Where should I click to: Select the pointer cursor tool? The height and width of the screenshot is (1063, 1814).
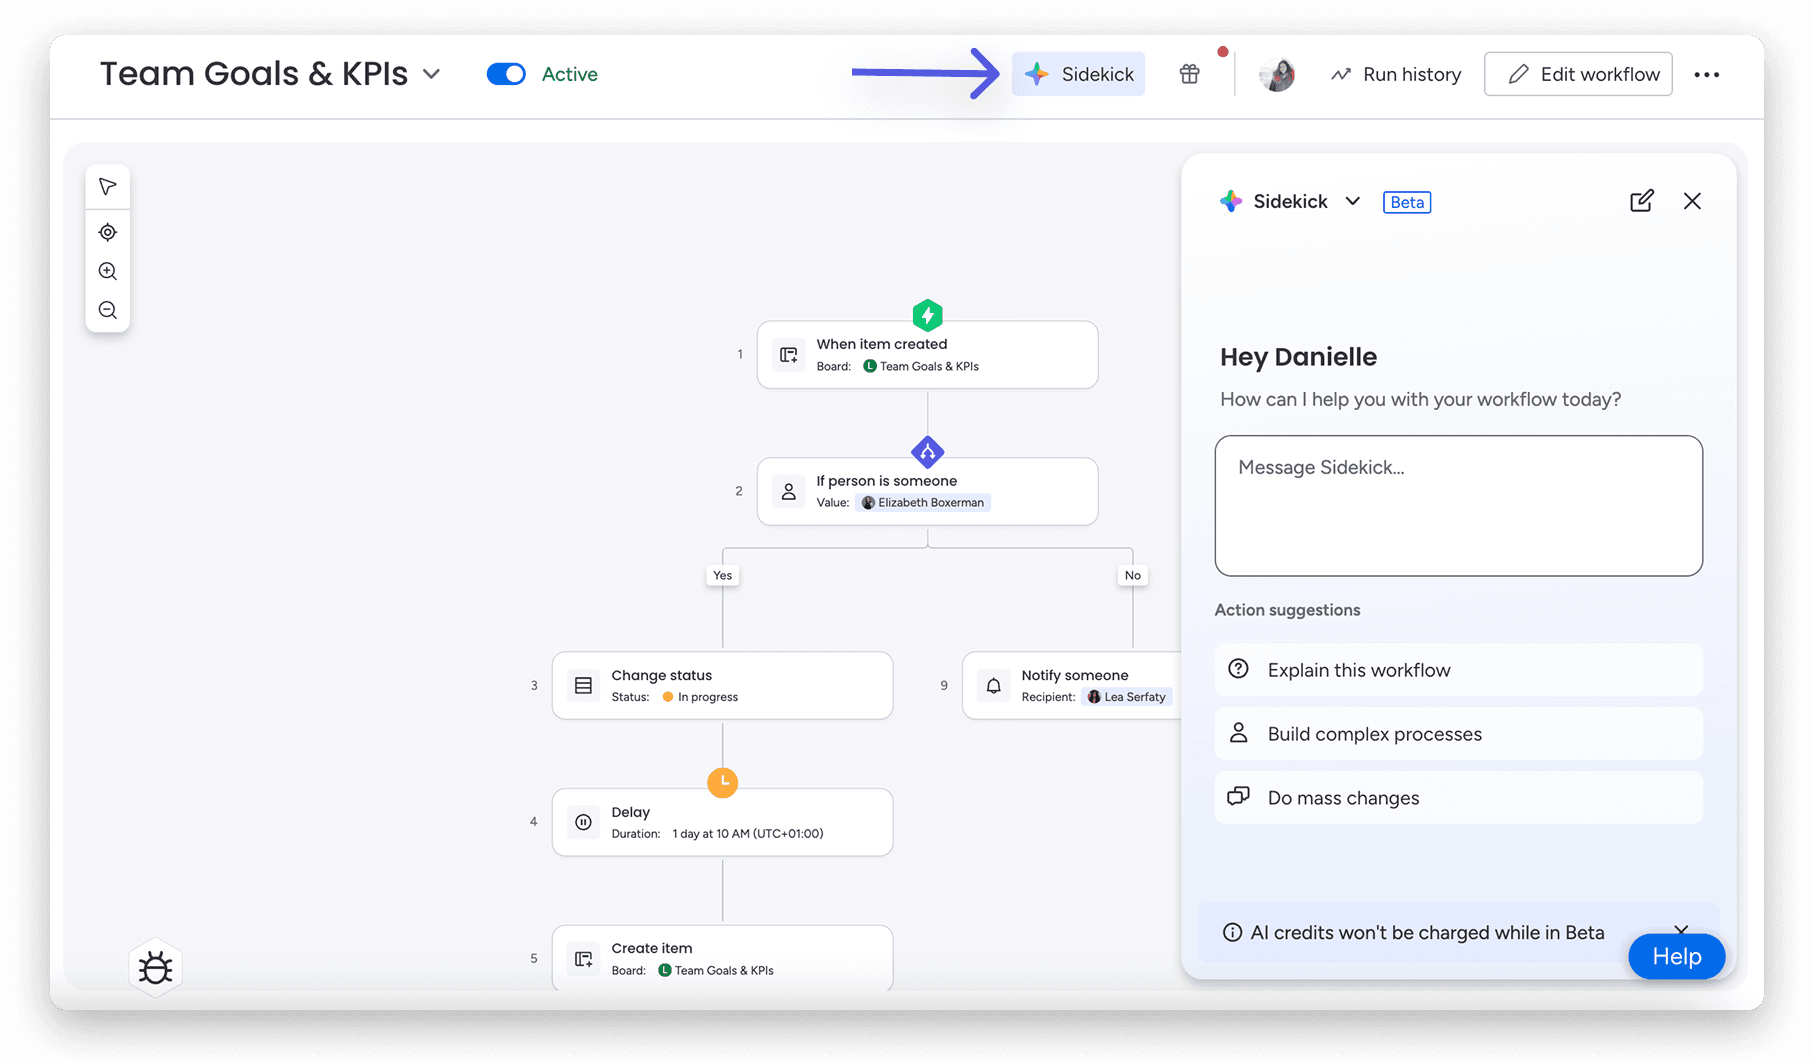pyautogui.click(x=108, y=187)
